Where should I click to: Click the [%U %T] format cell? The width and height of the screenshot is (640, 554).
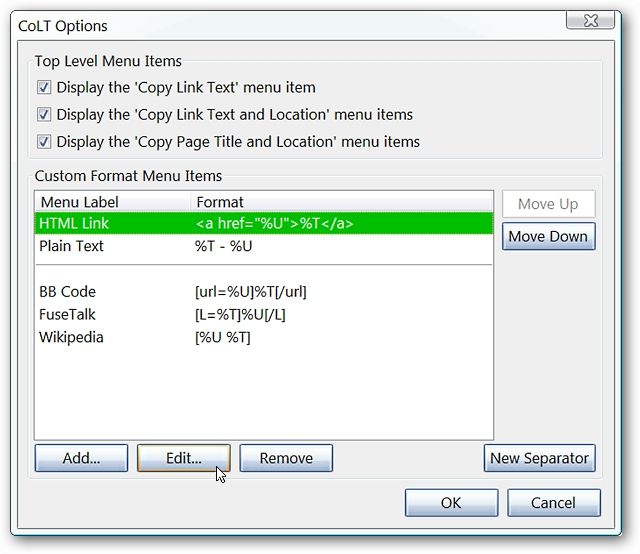click(x=222, y=338)
